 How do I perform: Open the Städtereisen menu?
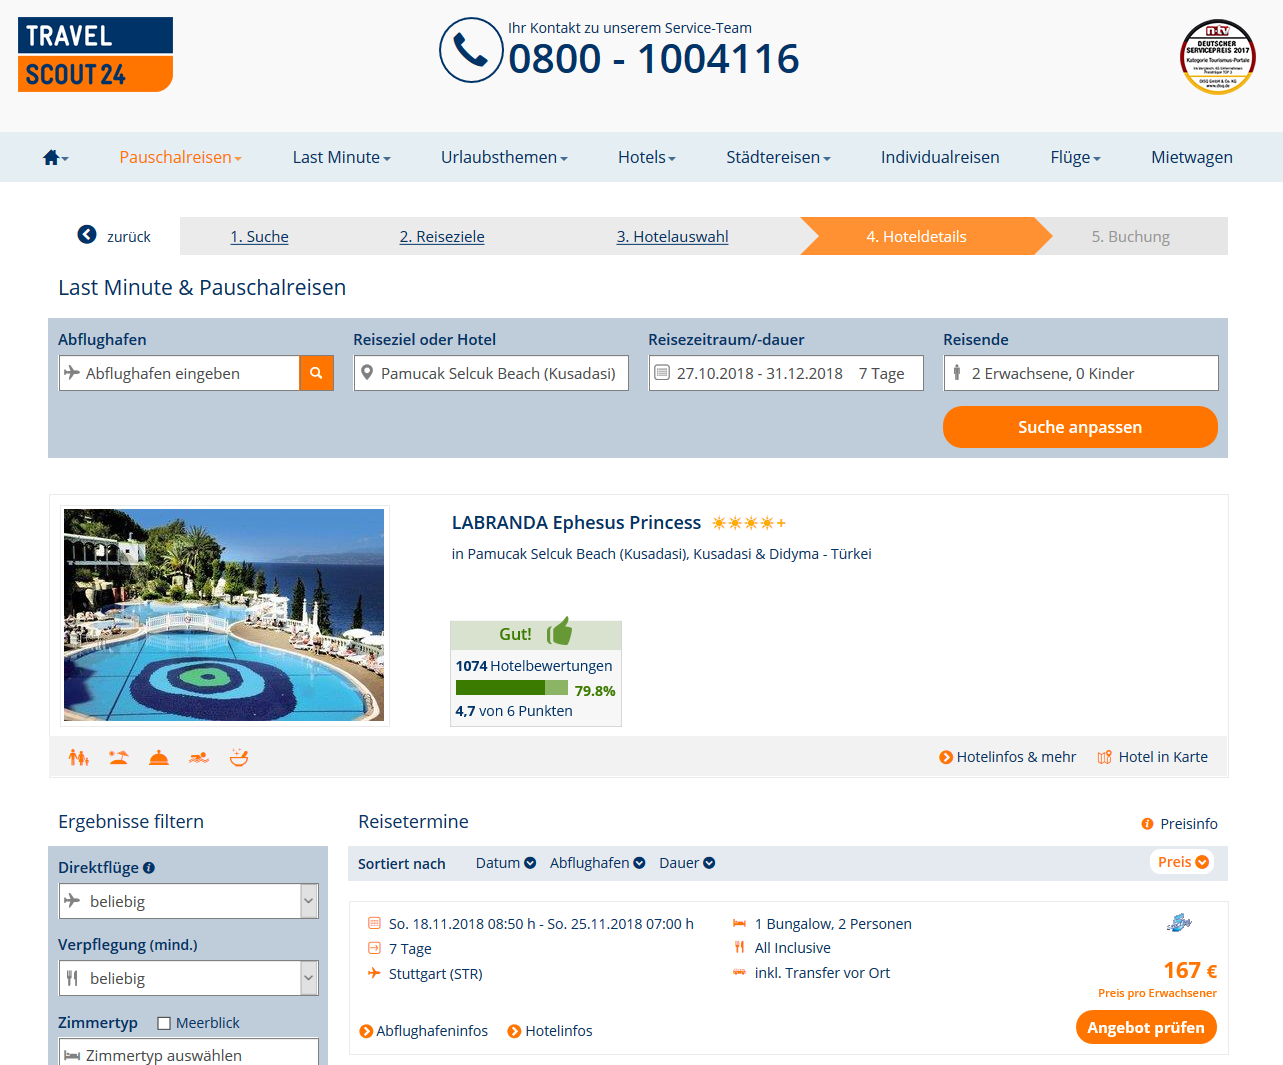(778, 157)
